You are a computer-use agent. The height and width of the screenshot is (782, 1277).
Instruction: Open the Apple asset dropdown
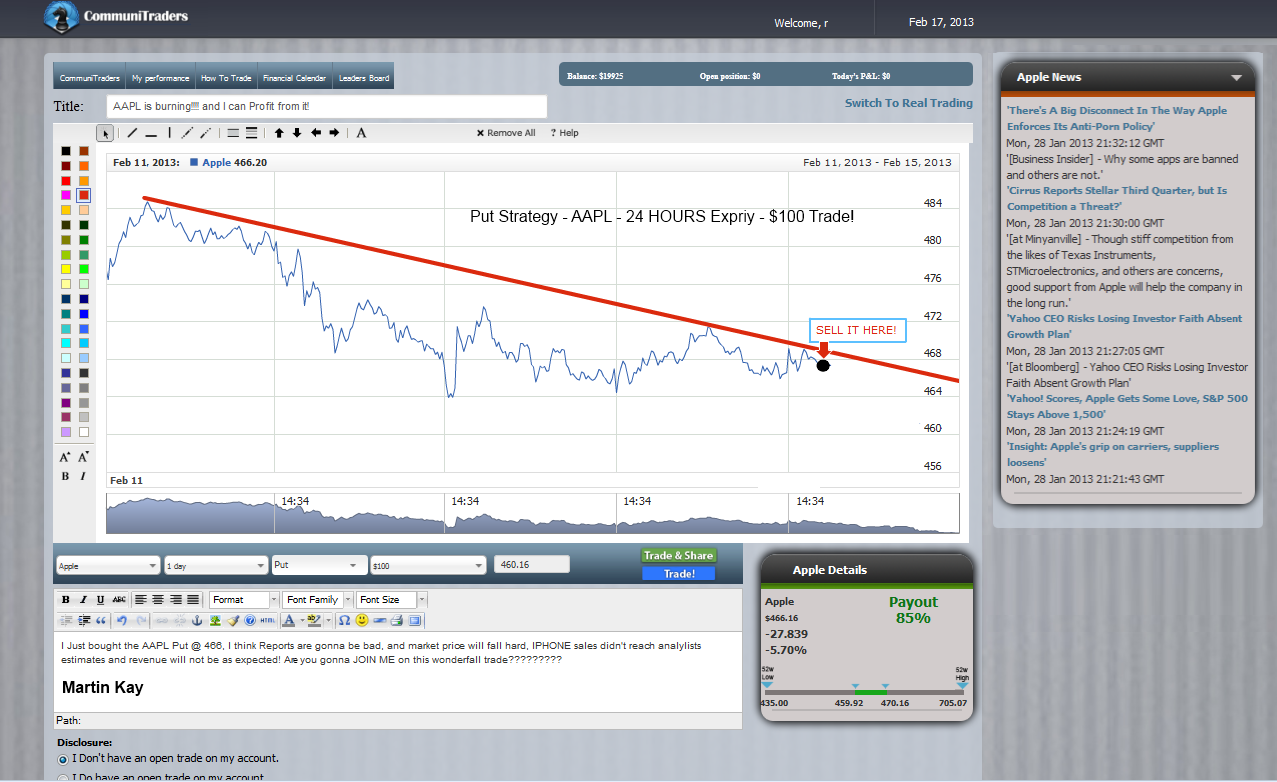pyautogui.click(x=108, y=565)
